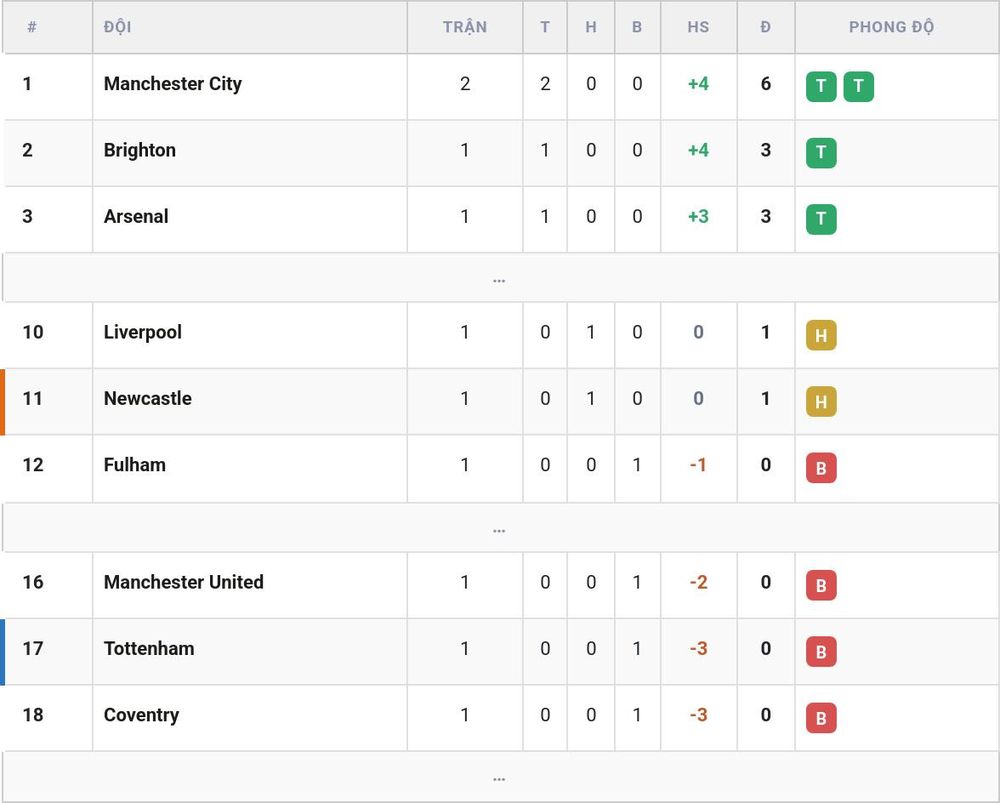This screenshot has height=803, width=1000.
Task: Click the TRẬN column header
Action: (465, 27)
